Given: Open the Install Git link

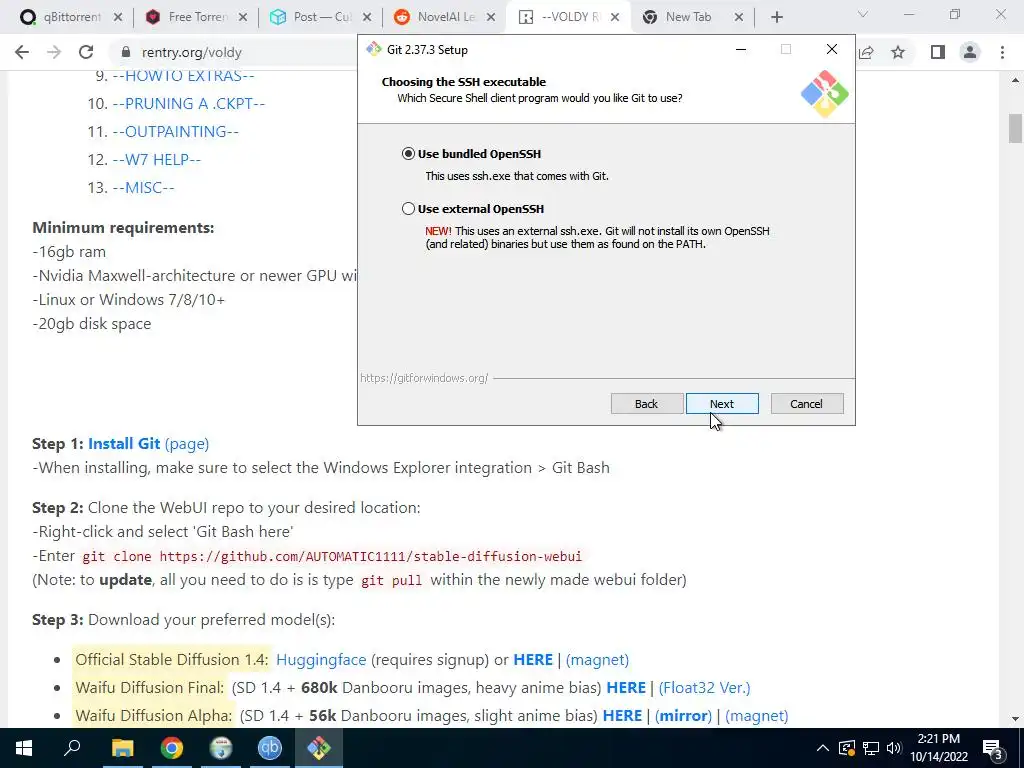Looking at the screenshot, I should (124, 444).
